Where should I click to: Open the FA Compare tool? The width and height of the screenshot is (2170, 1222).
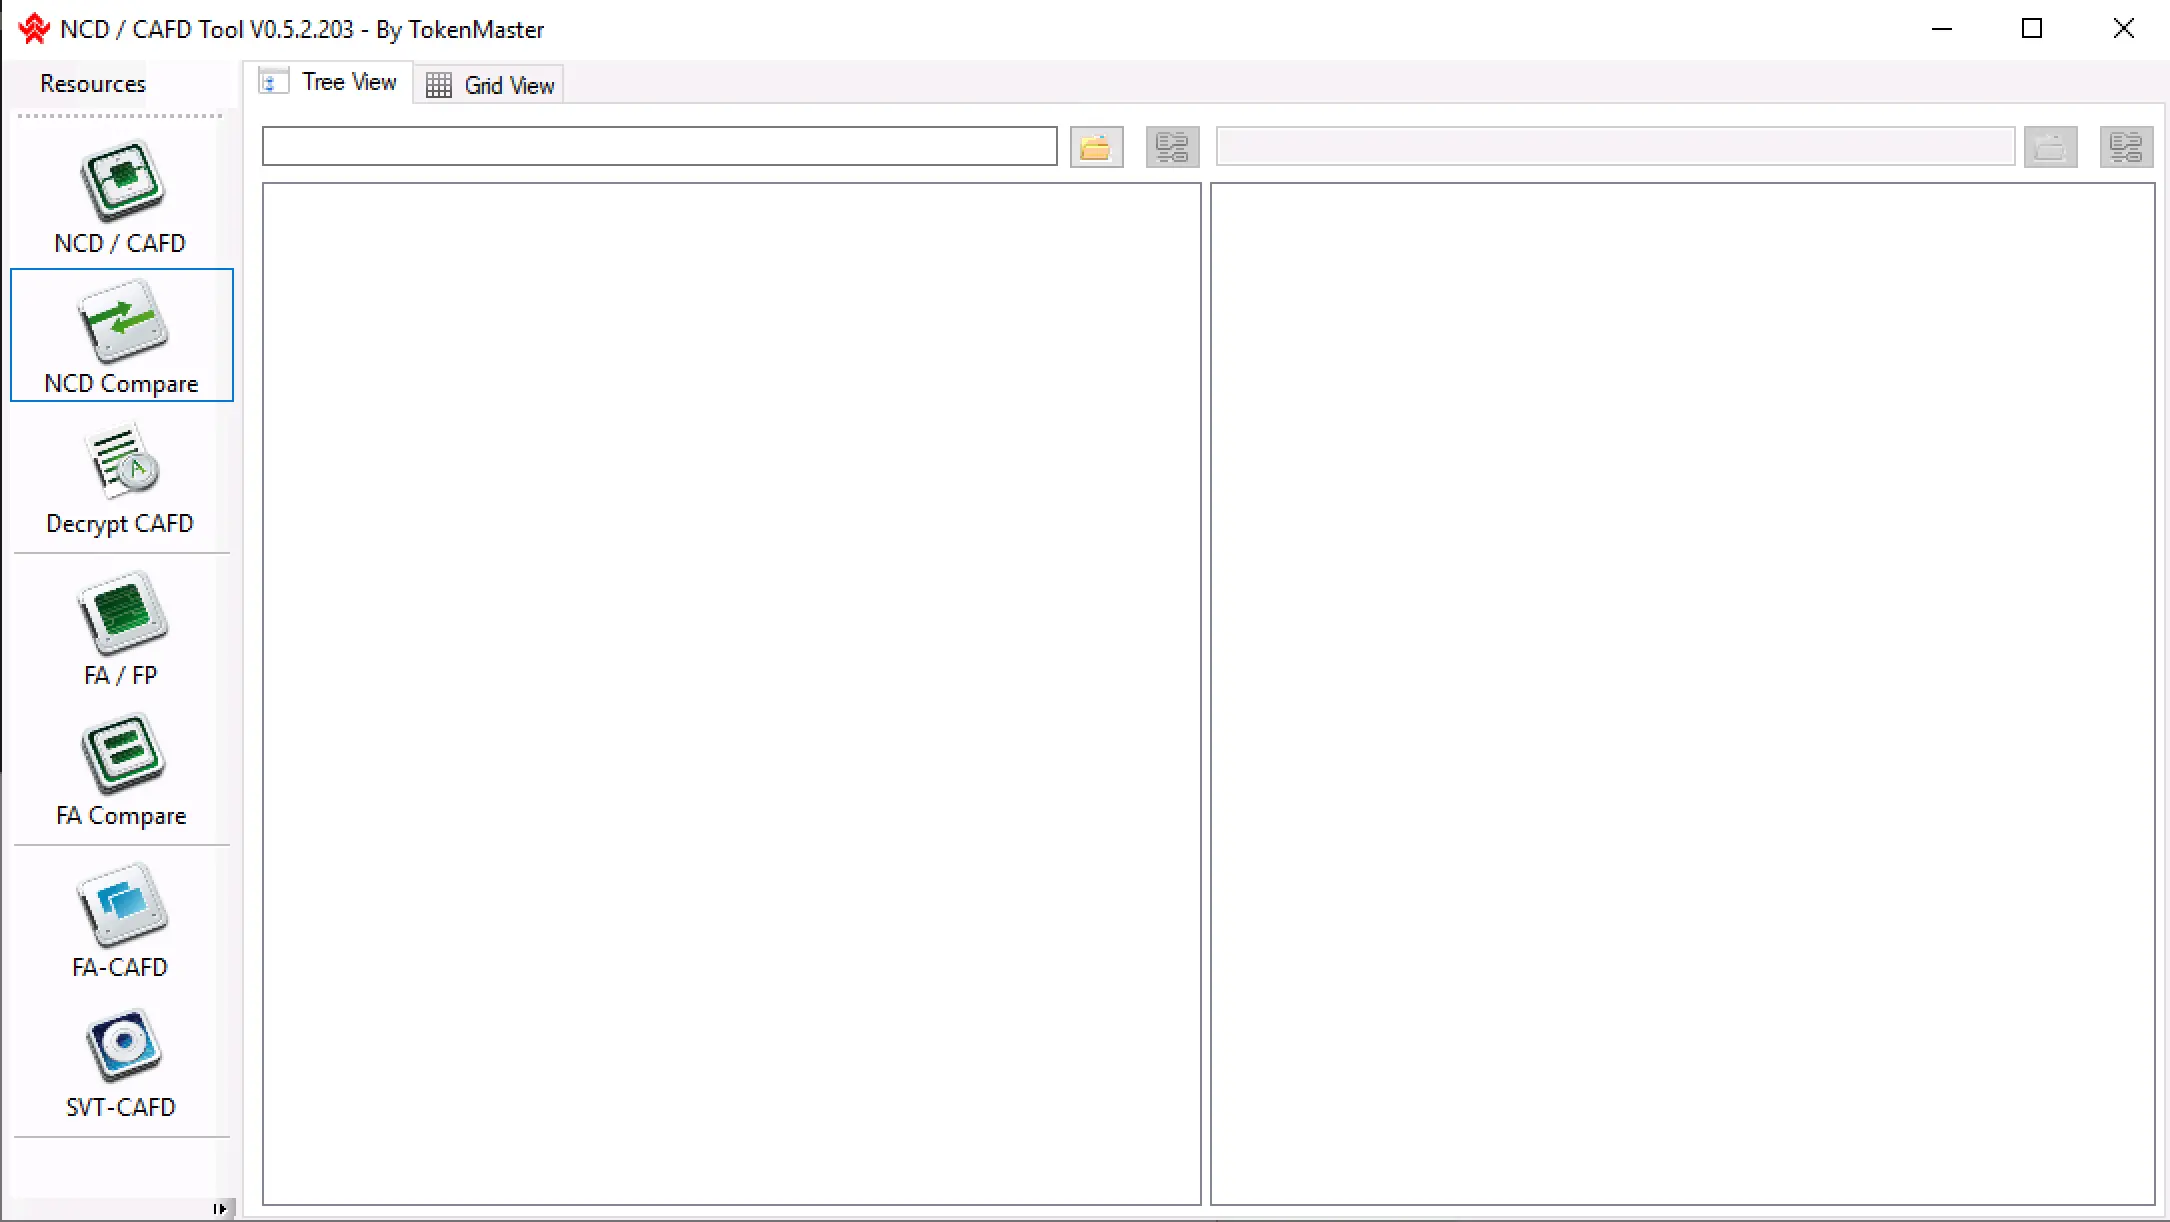coord(121,770)
